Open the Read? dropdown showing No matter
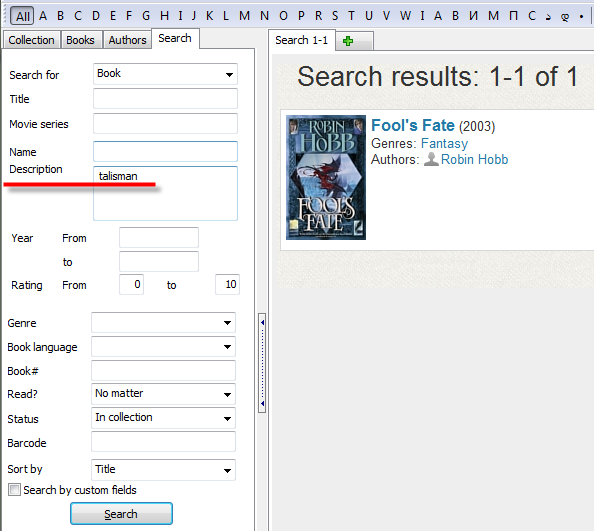 point(163,394)
